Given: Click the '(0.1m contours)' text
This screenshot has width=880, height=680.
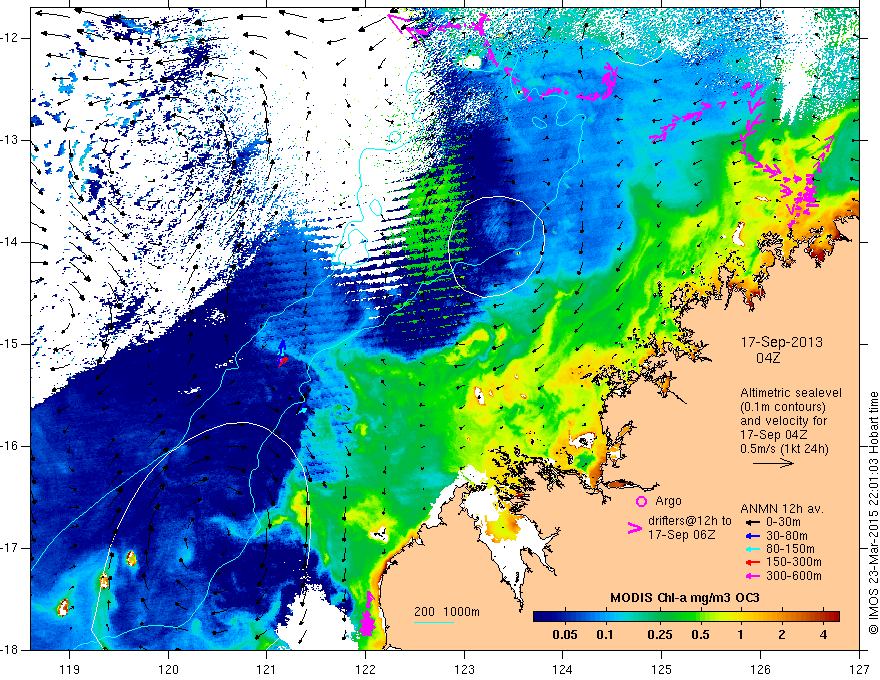Looking at the screenshot, I should click(783, 407).
